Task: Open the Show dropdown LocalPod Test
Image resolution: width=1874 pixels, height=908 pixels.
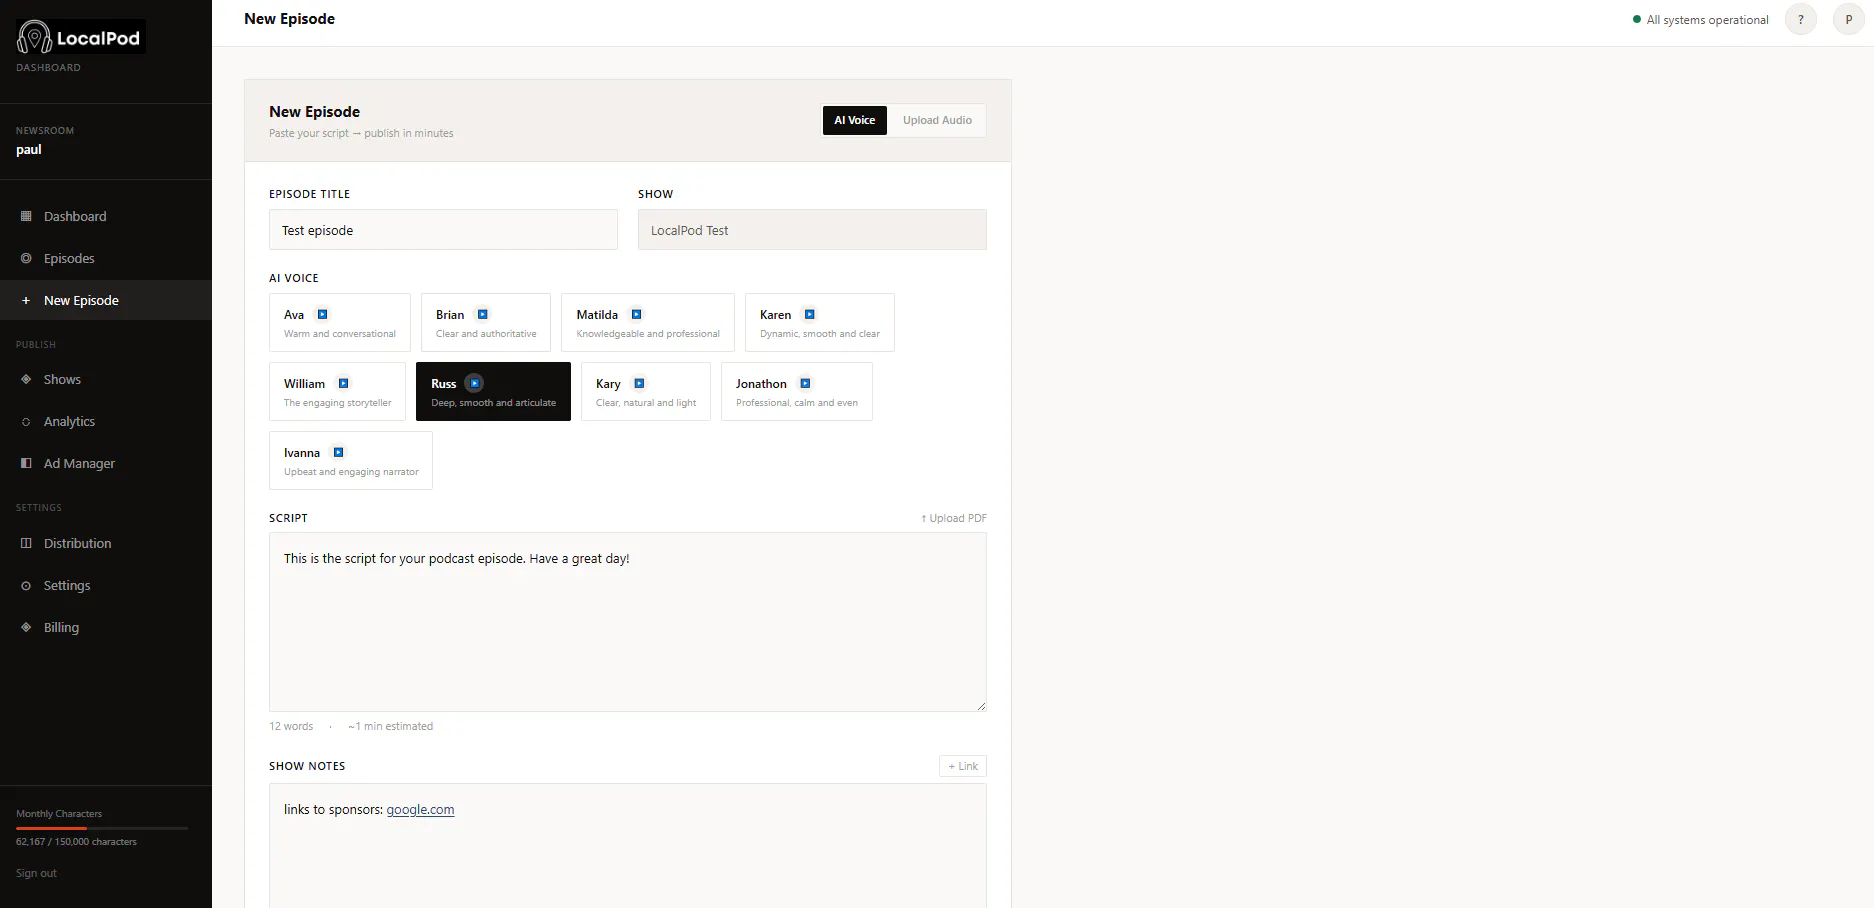Action: [x=812, y=230]
